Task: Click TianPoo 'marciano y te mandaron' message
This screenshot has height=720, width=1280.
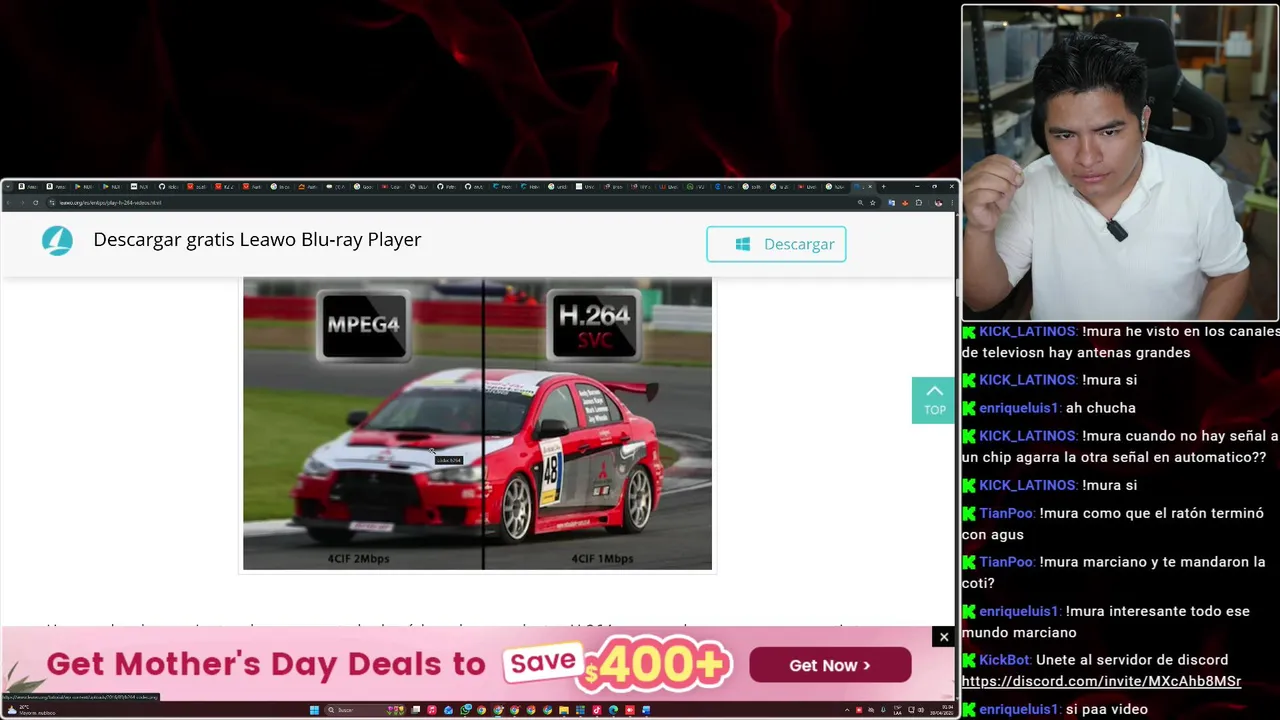Action: [x=1114, y=572]
